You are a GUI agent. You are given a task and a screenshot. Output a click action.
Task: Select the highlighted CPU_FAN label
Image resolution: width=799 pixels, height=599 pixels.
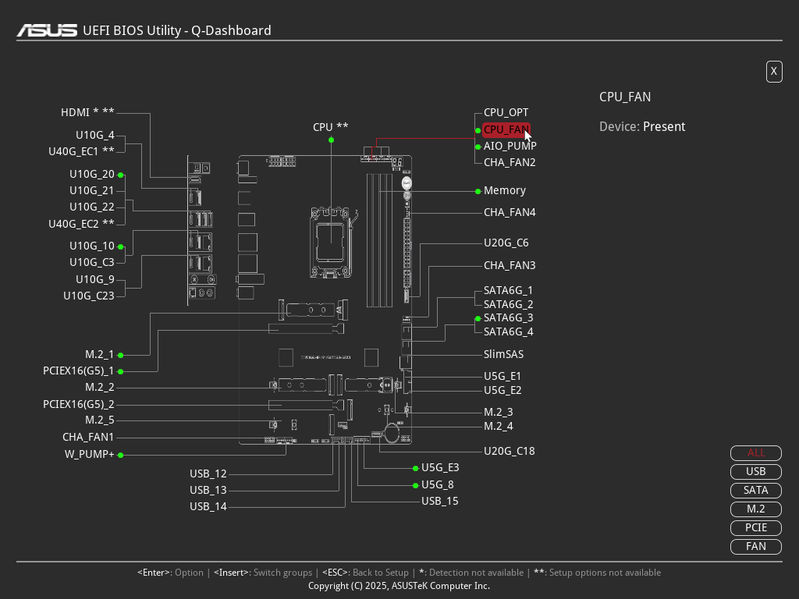(x=506, y=130)
